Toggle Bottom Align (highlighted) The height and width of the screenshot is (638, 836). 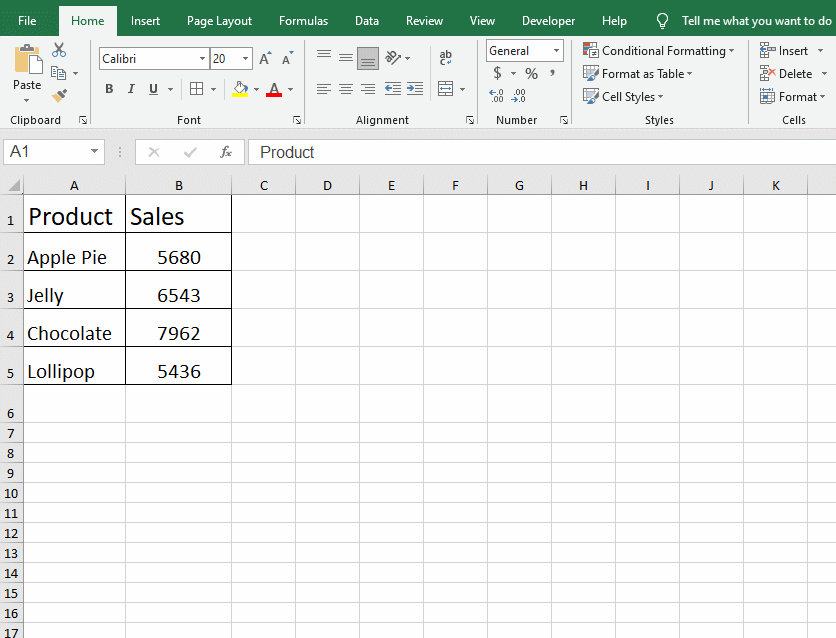368,58
